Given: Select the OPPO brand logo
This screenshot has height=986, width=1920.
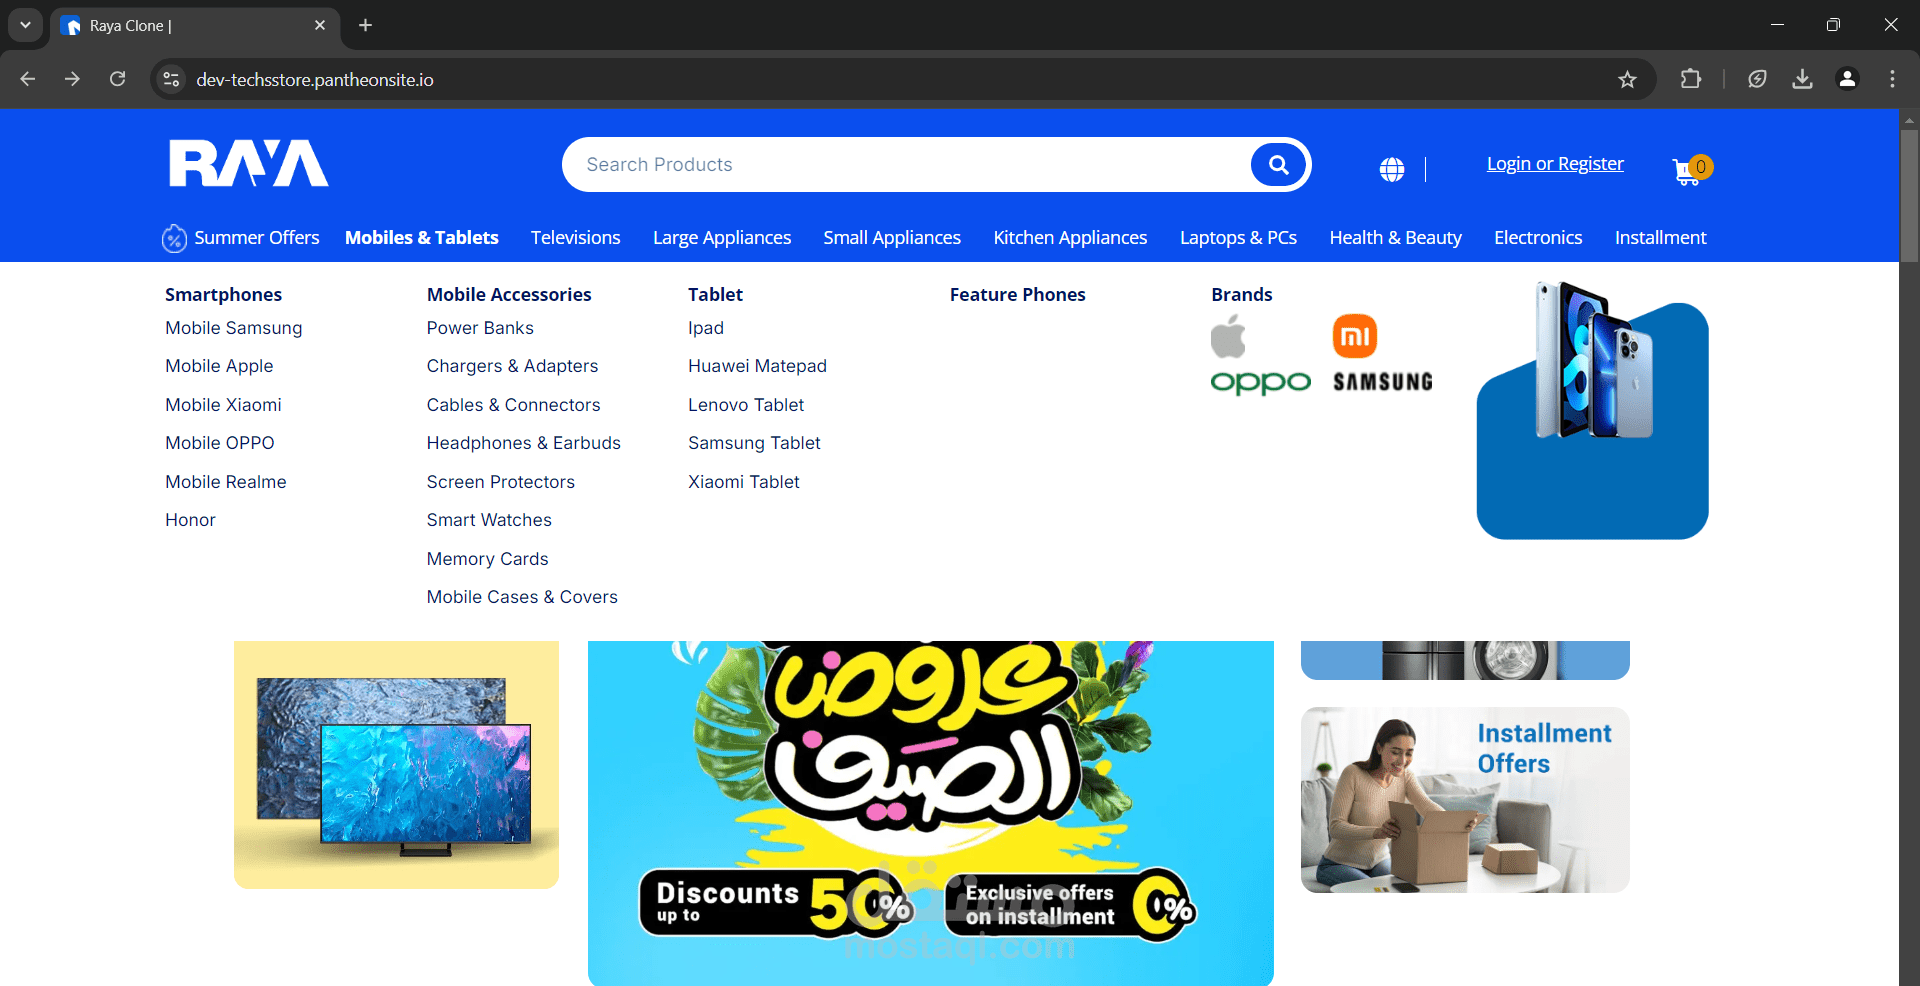Looking at the screenshot, I should coord(1260,382).
